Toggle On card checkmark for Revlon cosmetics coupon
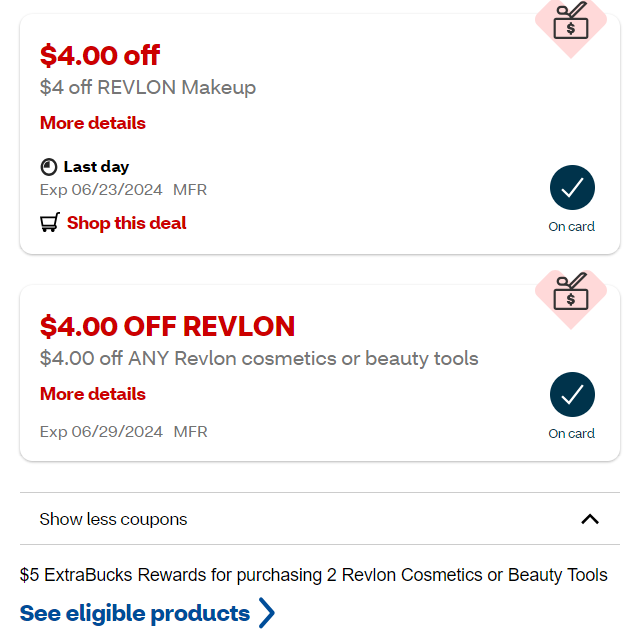Viewport: 643px width, 635px height. (x=572, y=395)
